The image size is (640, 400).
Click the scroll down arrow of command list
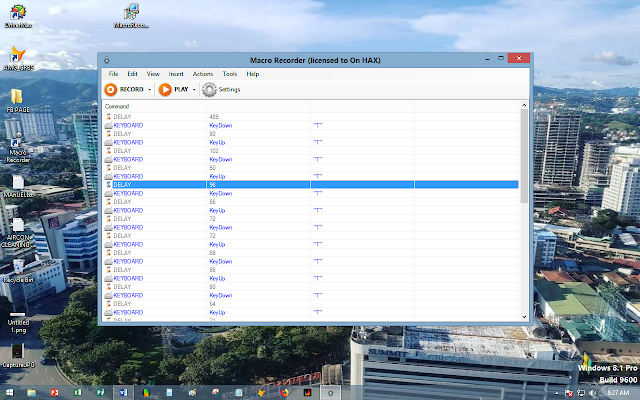pos(524,317)
